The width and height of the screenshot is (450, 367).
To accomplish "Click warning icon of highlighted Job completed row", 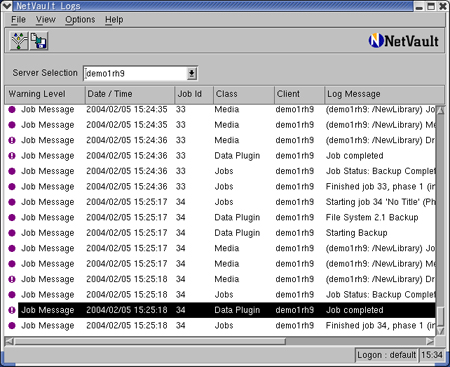I will [x=12, y=310].
